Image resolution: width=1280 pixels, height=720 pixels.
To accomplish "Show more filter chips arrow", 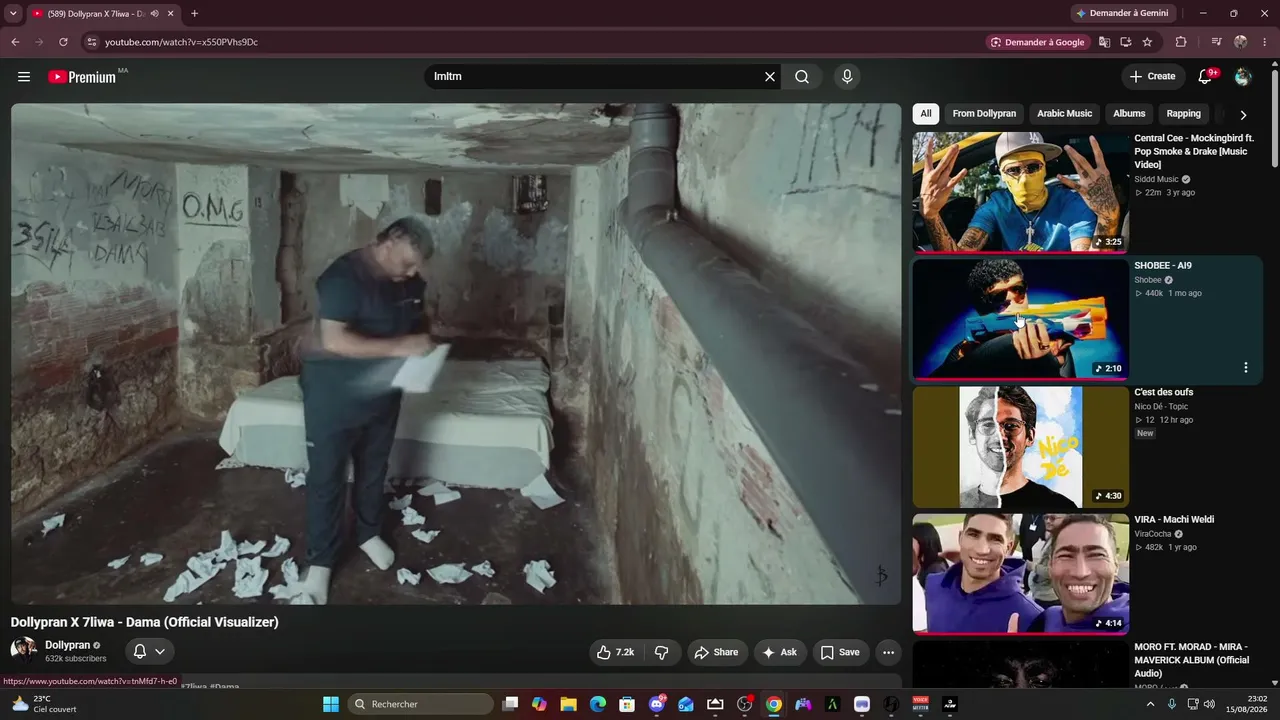I will 1243,115.
